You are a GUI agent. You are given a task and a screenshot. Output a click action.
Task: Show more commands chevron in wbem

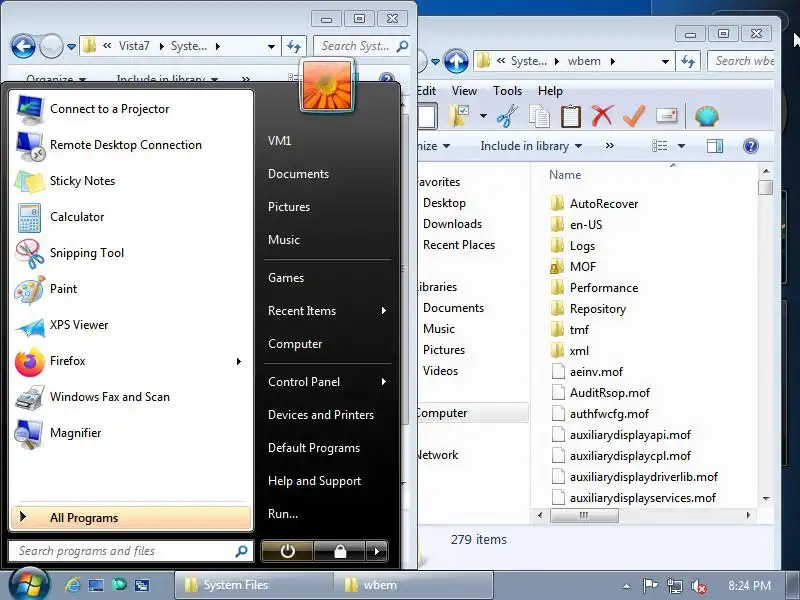click(610, 146)
